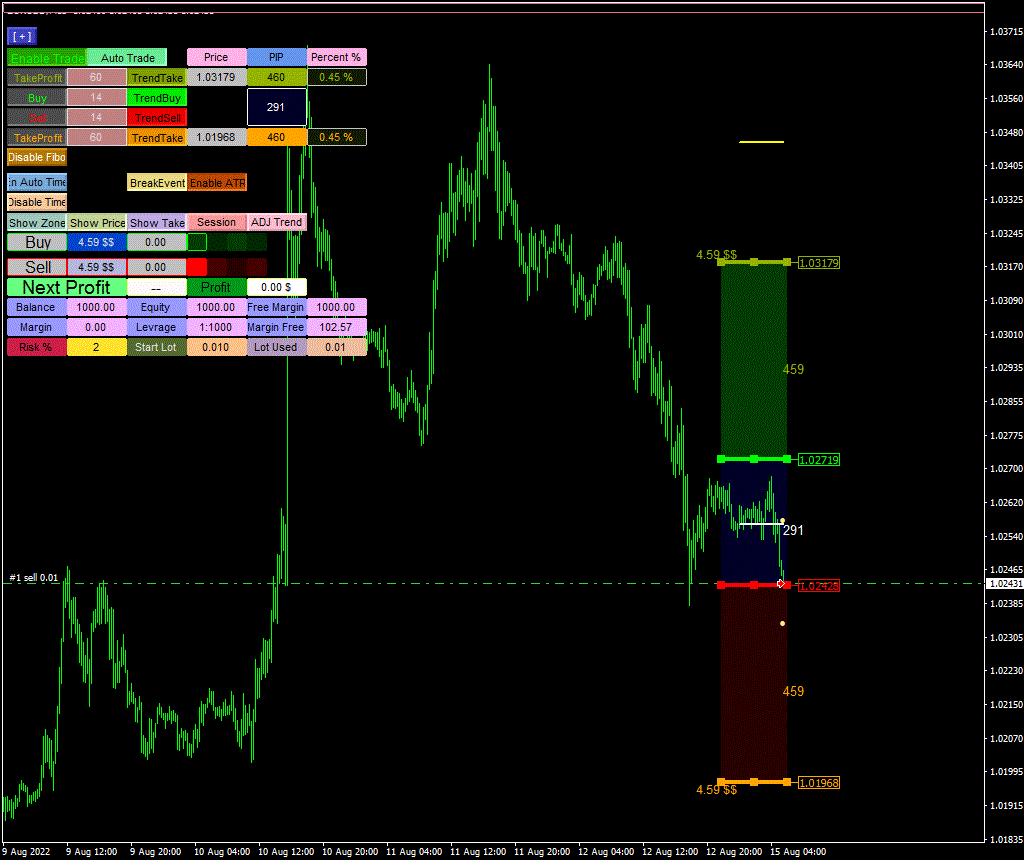Click the olive 460 pip value
Image resolution: width=1024 pixels, height=860 pixels.
coord(276,78)
